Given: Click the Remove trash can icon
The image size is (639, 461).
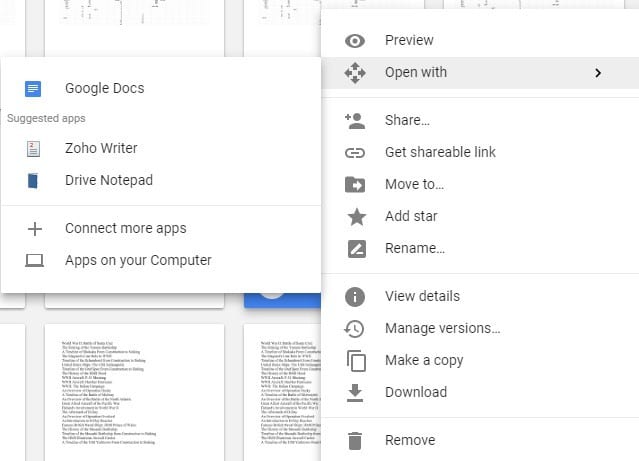Looking at the screenshot, I should tap(355, 441).
